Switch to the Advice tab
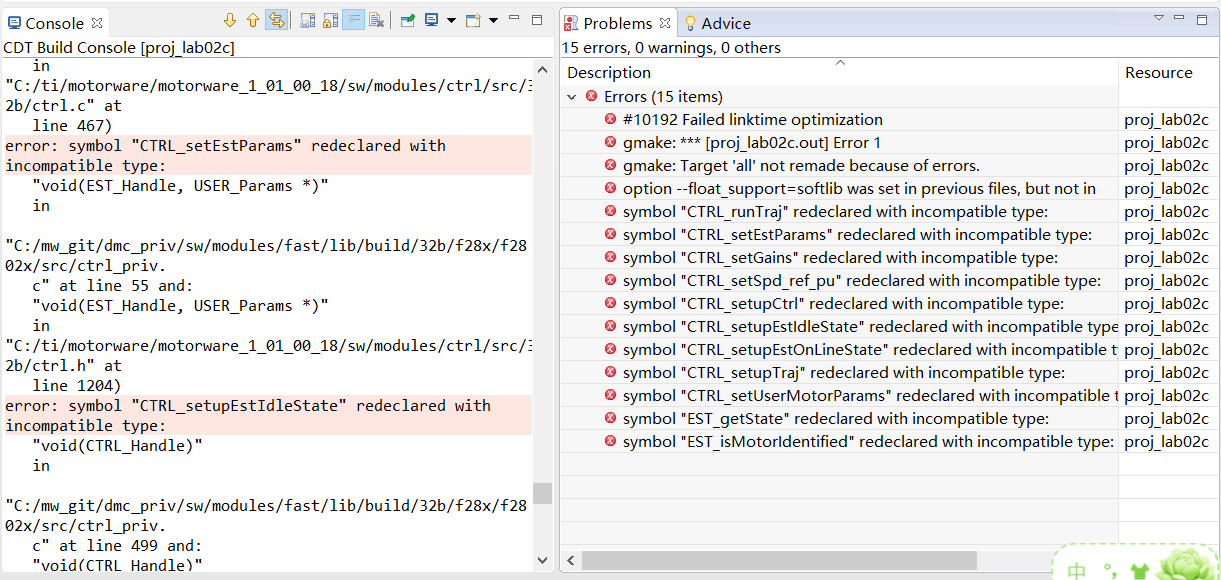 725,23
